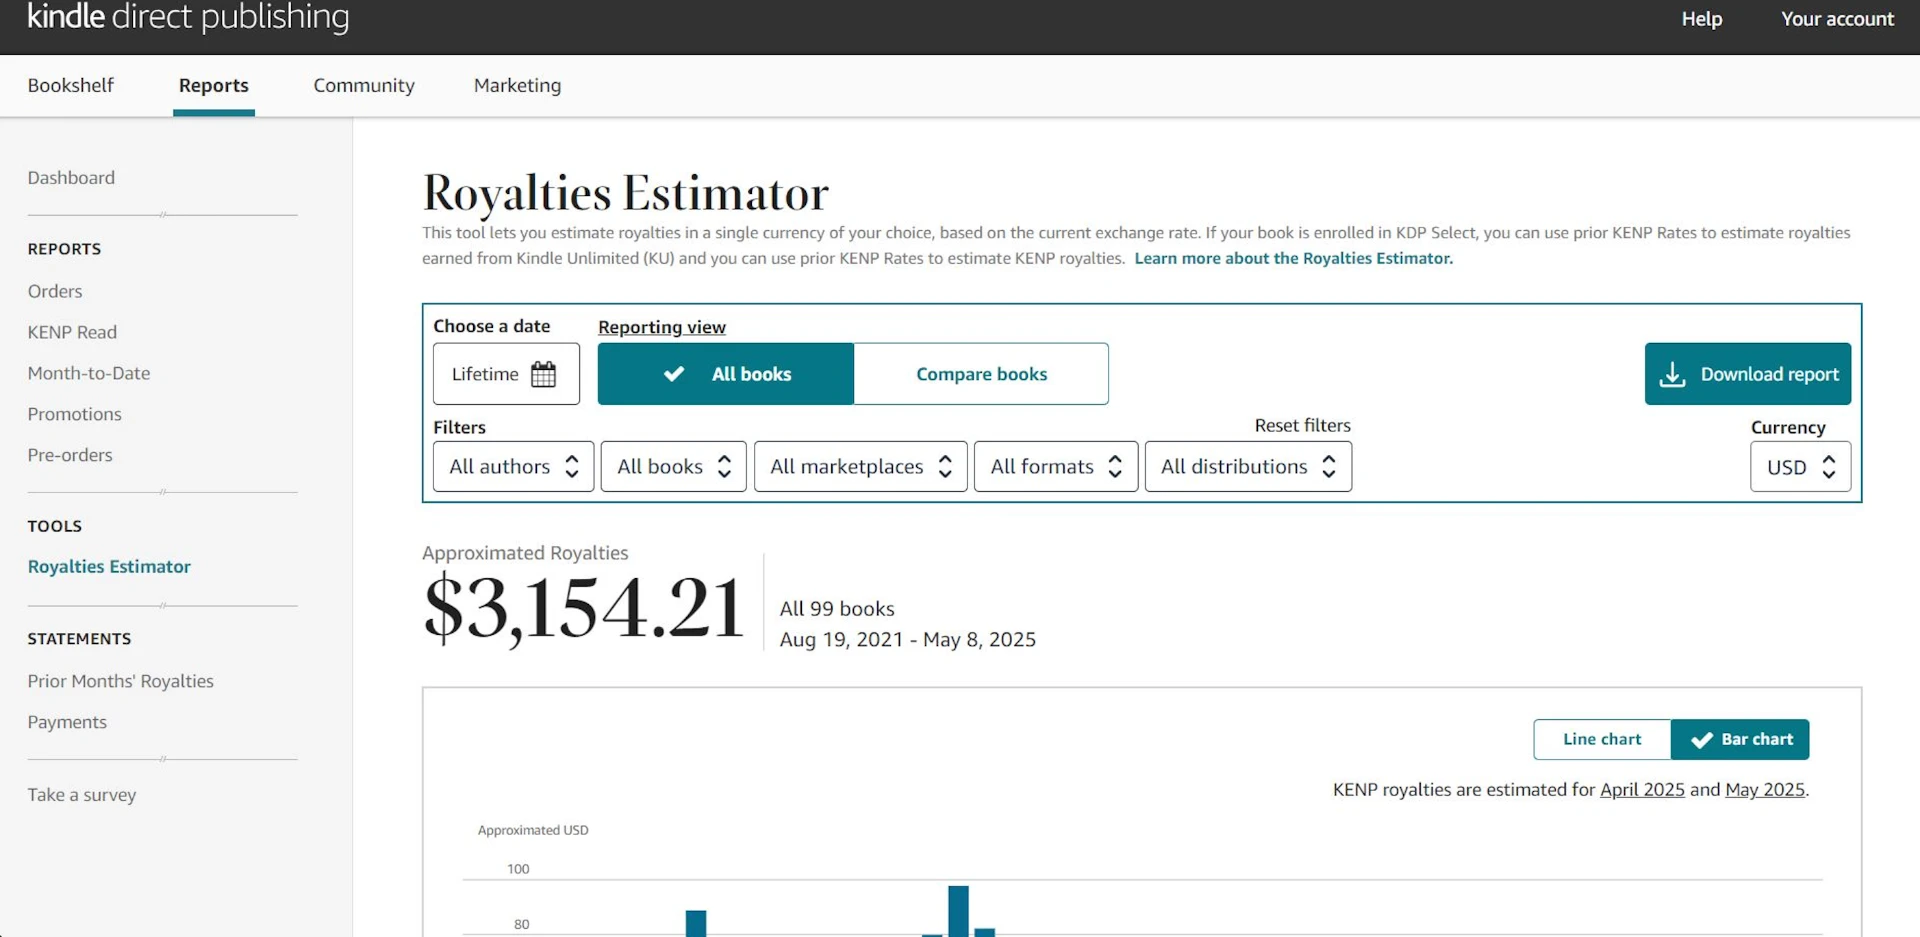Open the Lifetime date chooser

pos(506,374)
